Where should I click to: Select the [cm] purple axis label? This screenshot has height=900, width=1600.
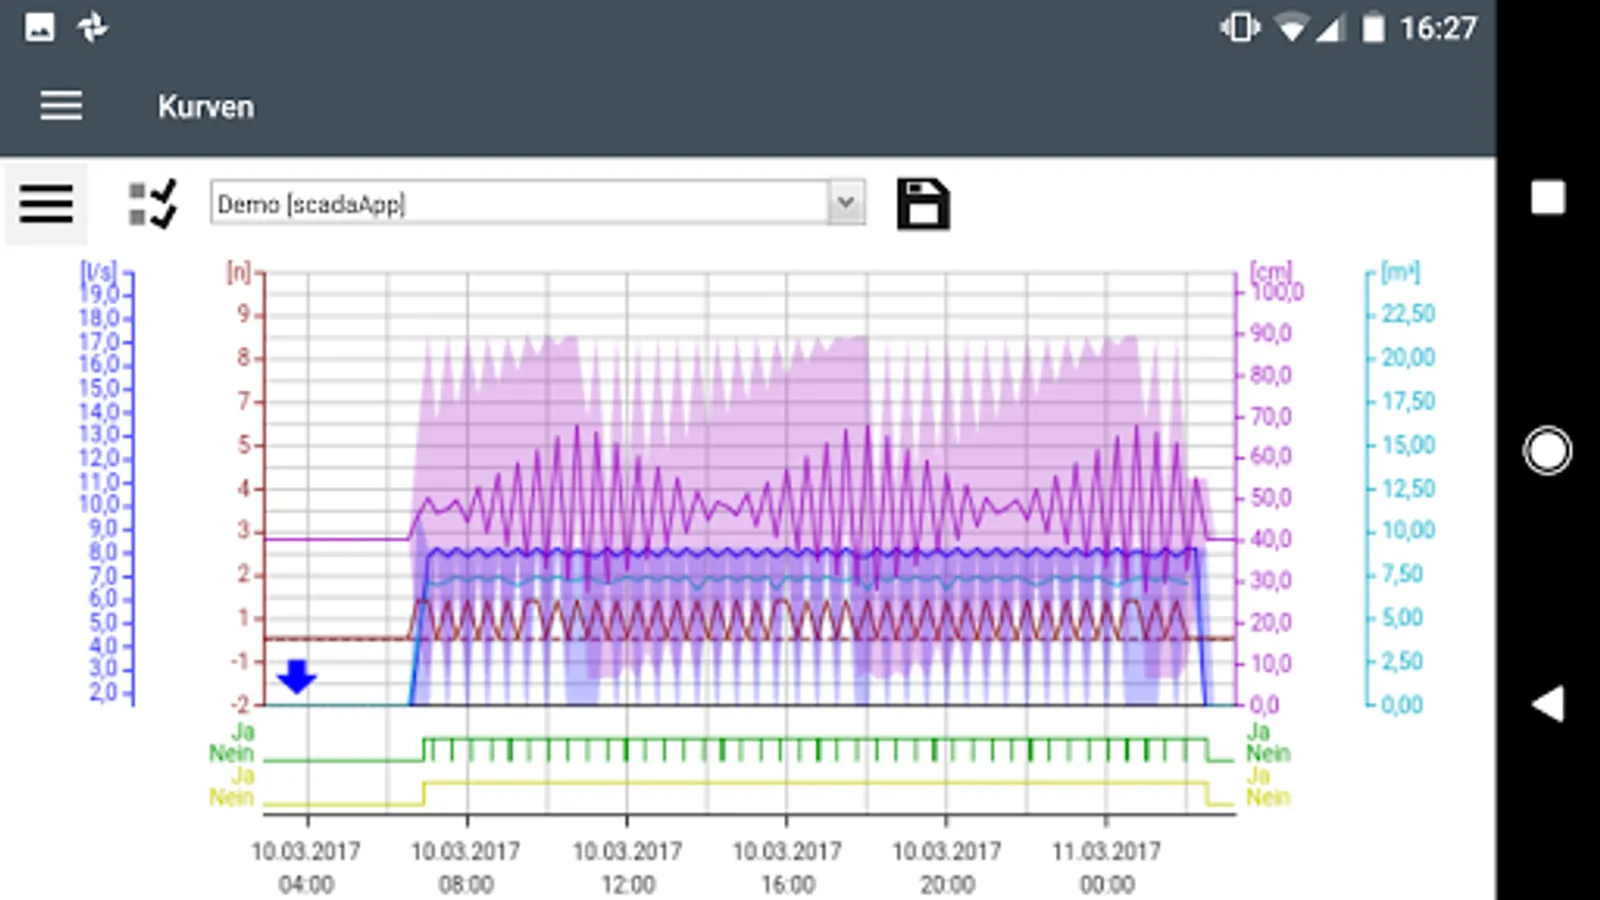coord(1271,271)
